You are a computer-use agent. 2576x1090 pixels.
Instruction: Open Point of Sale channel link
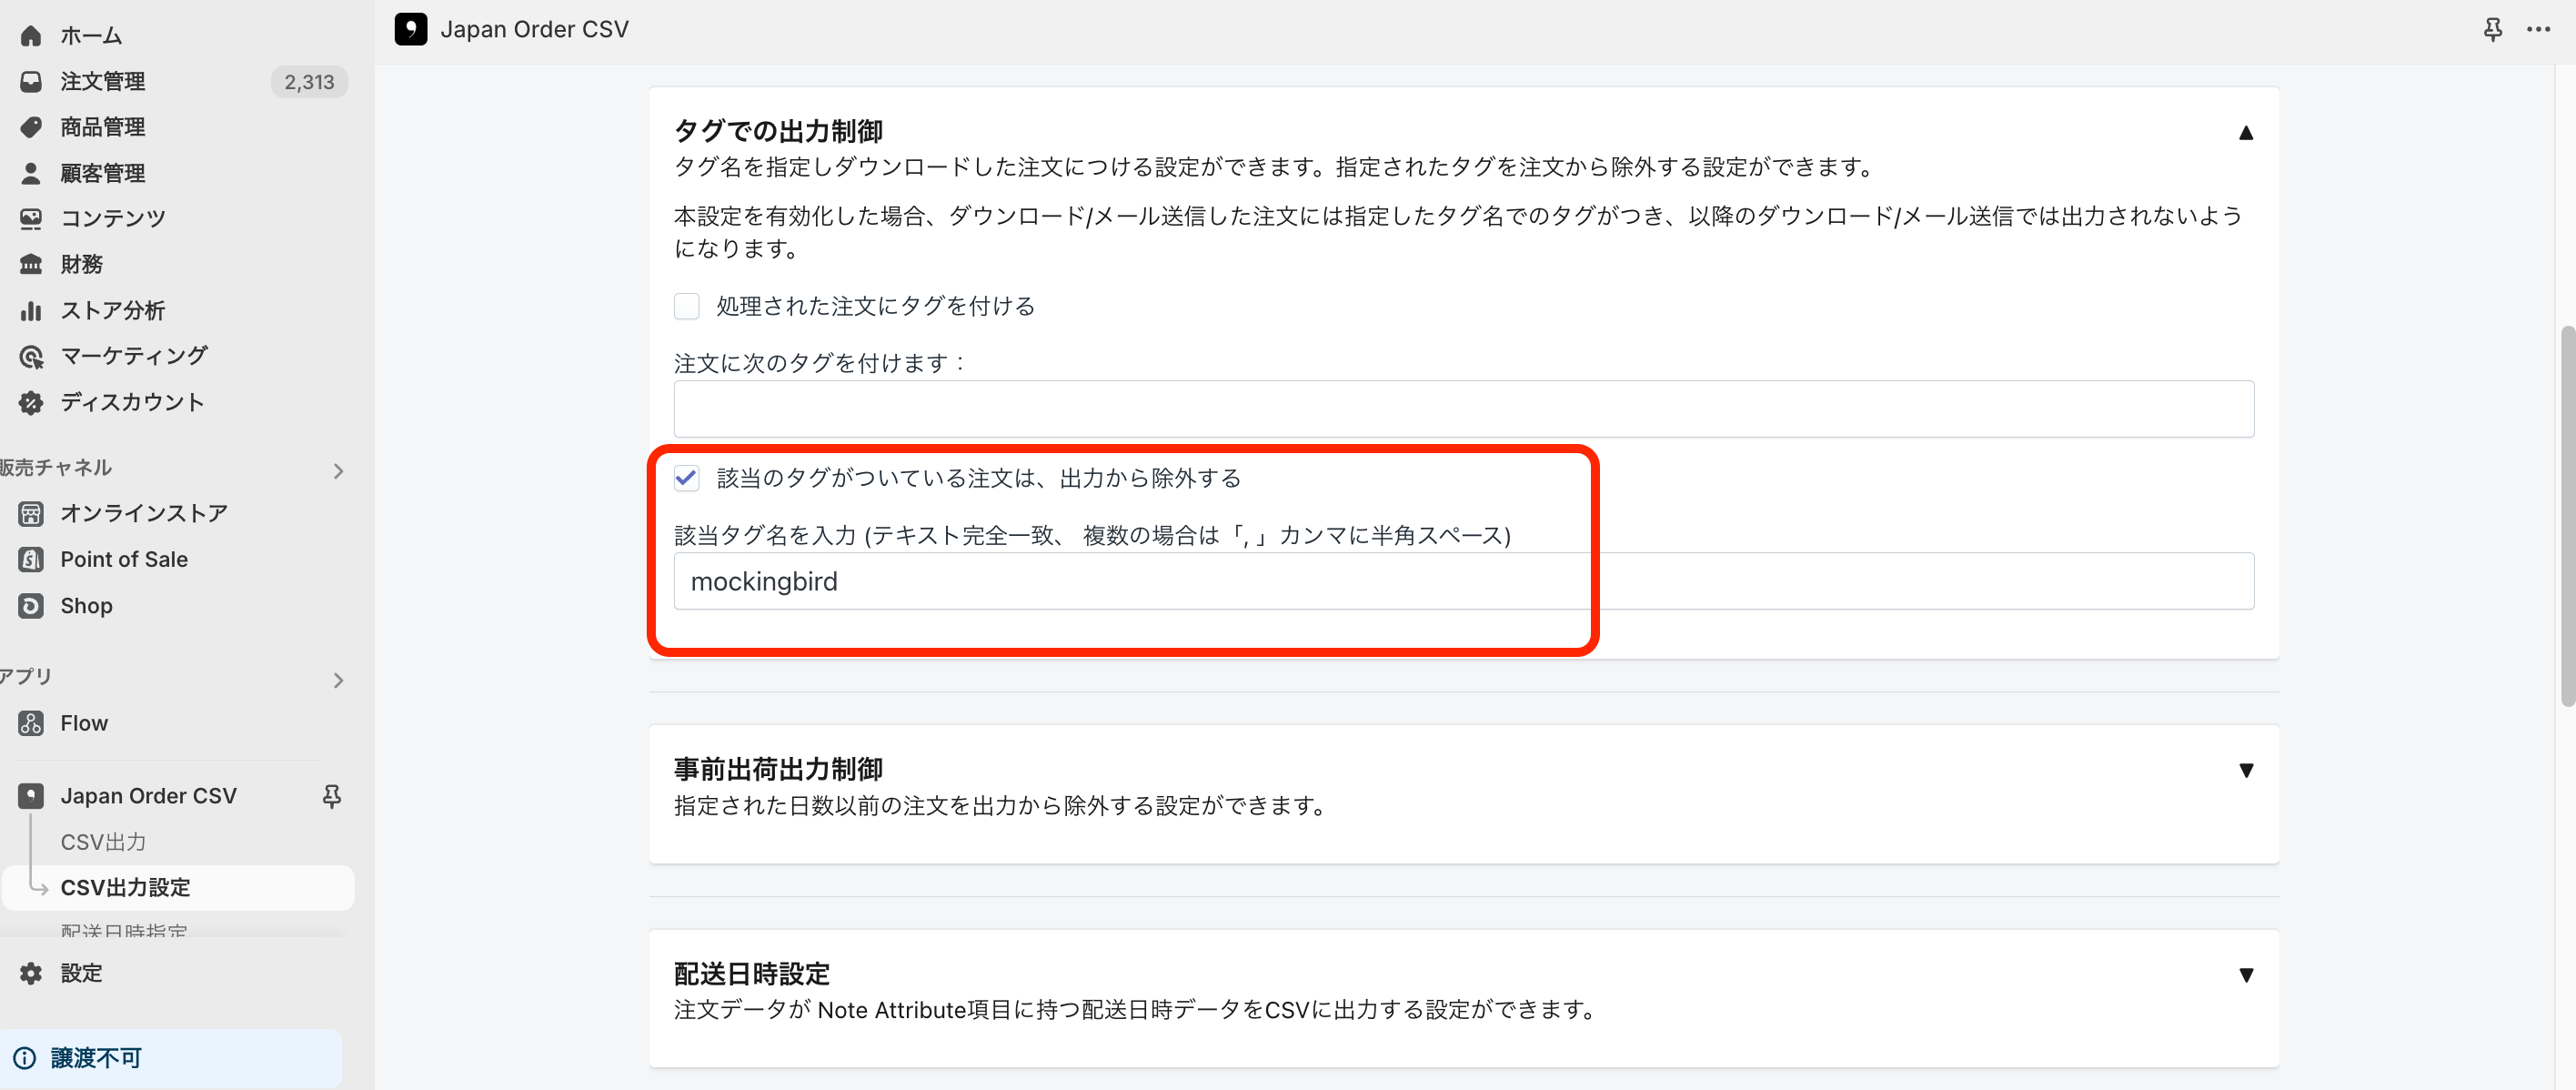click(124, 560)
